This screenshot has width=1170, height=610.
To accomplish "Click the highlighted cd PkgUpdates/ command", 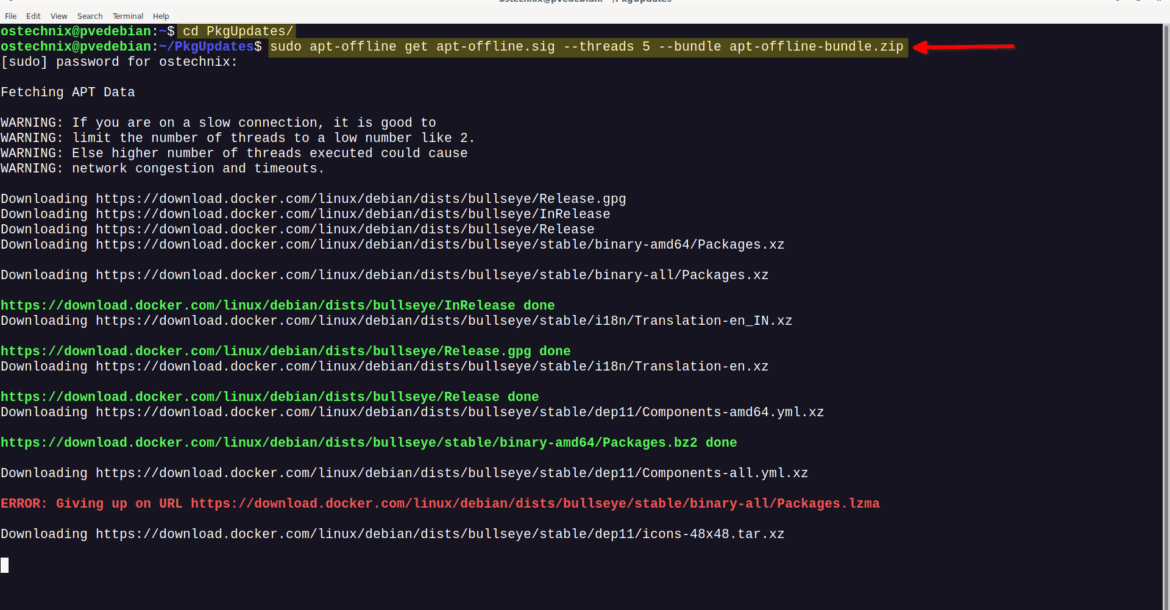I will (237, 32).
